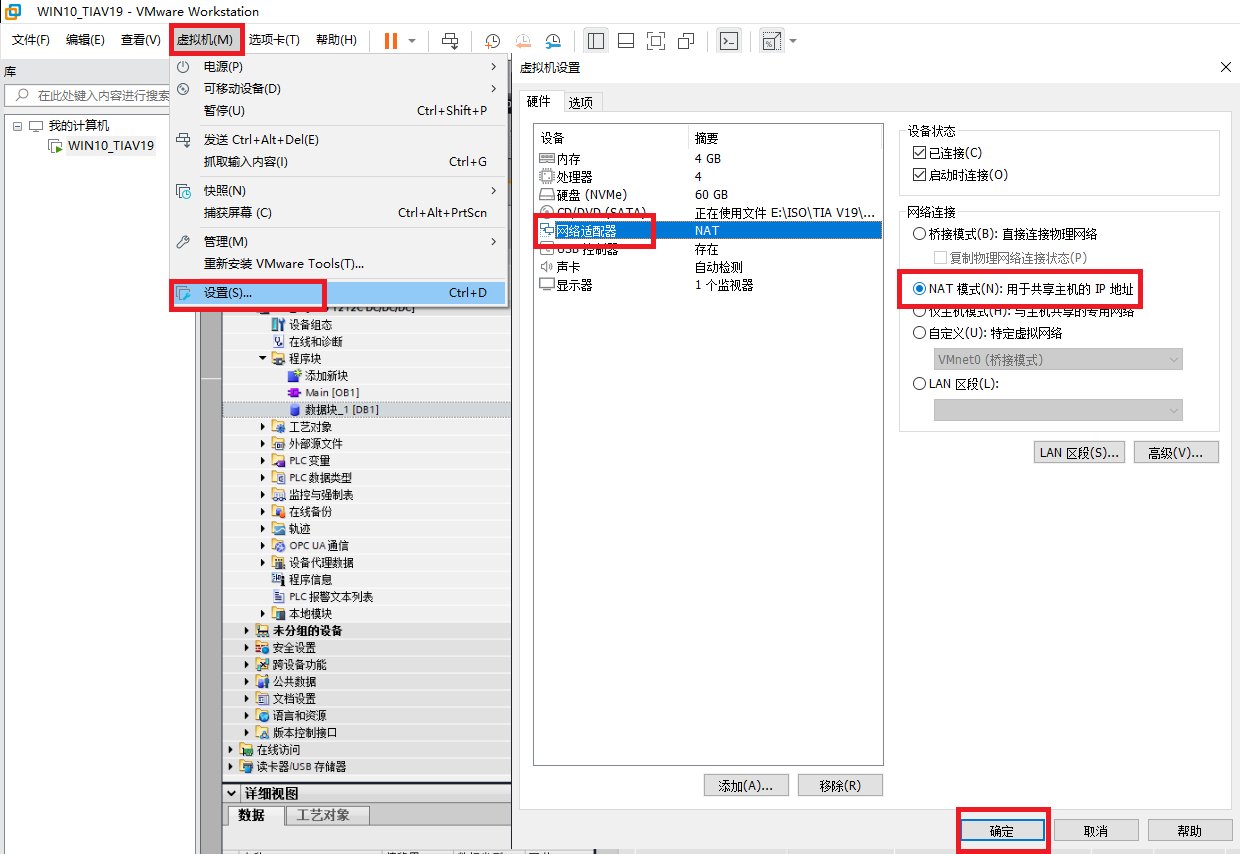
Task: Open the stretch display dropdown arrow
Action: click(x=793, y=41)
